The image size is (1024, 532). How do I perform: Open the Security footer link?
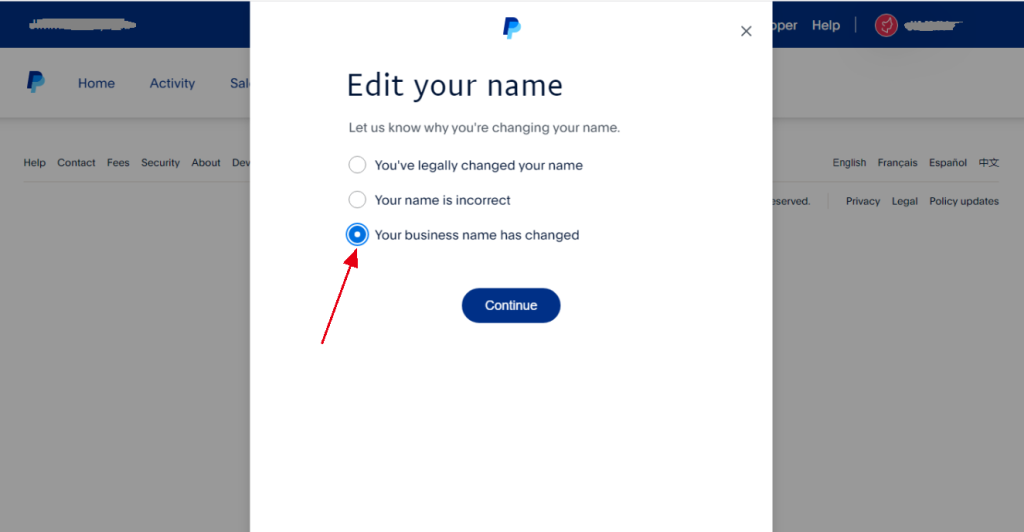160,163
